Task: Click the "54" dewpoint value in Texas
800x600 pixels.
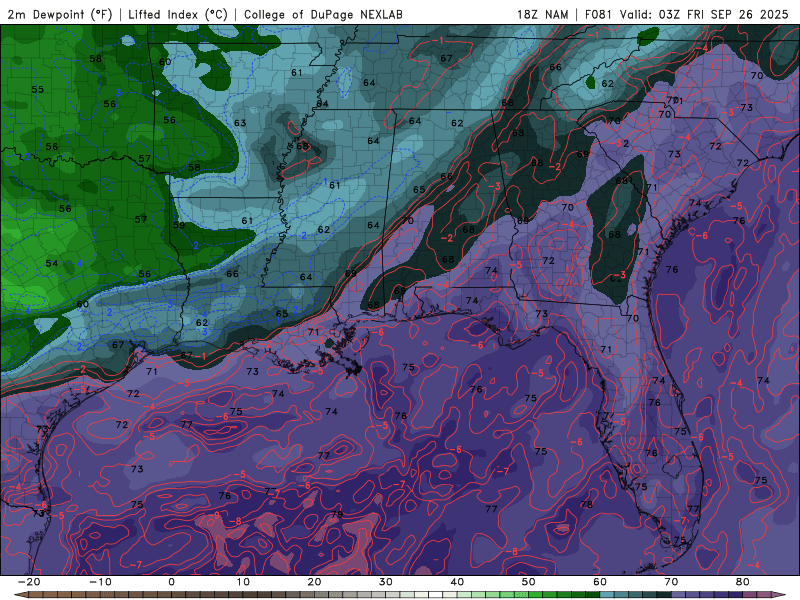Action: [52, 263]
